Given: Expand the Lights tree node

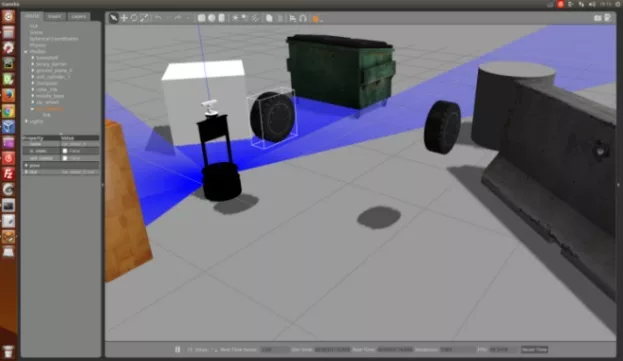Looking at the screenshot, I should click(x=26, y=121).
